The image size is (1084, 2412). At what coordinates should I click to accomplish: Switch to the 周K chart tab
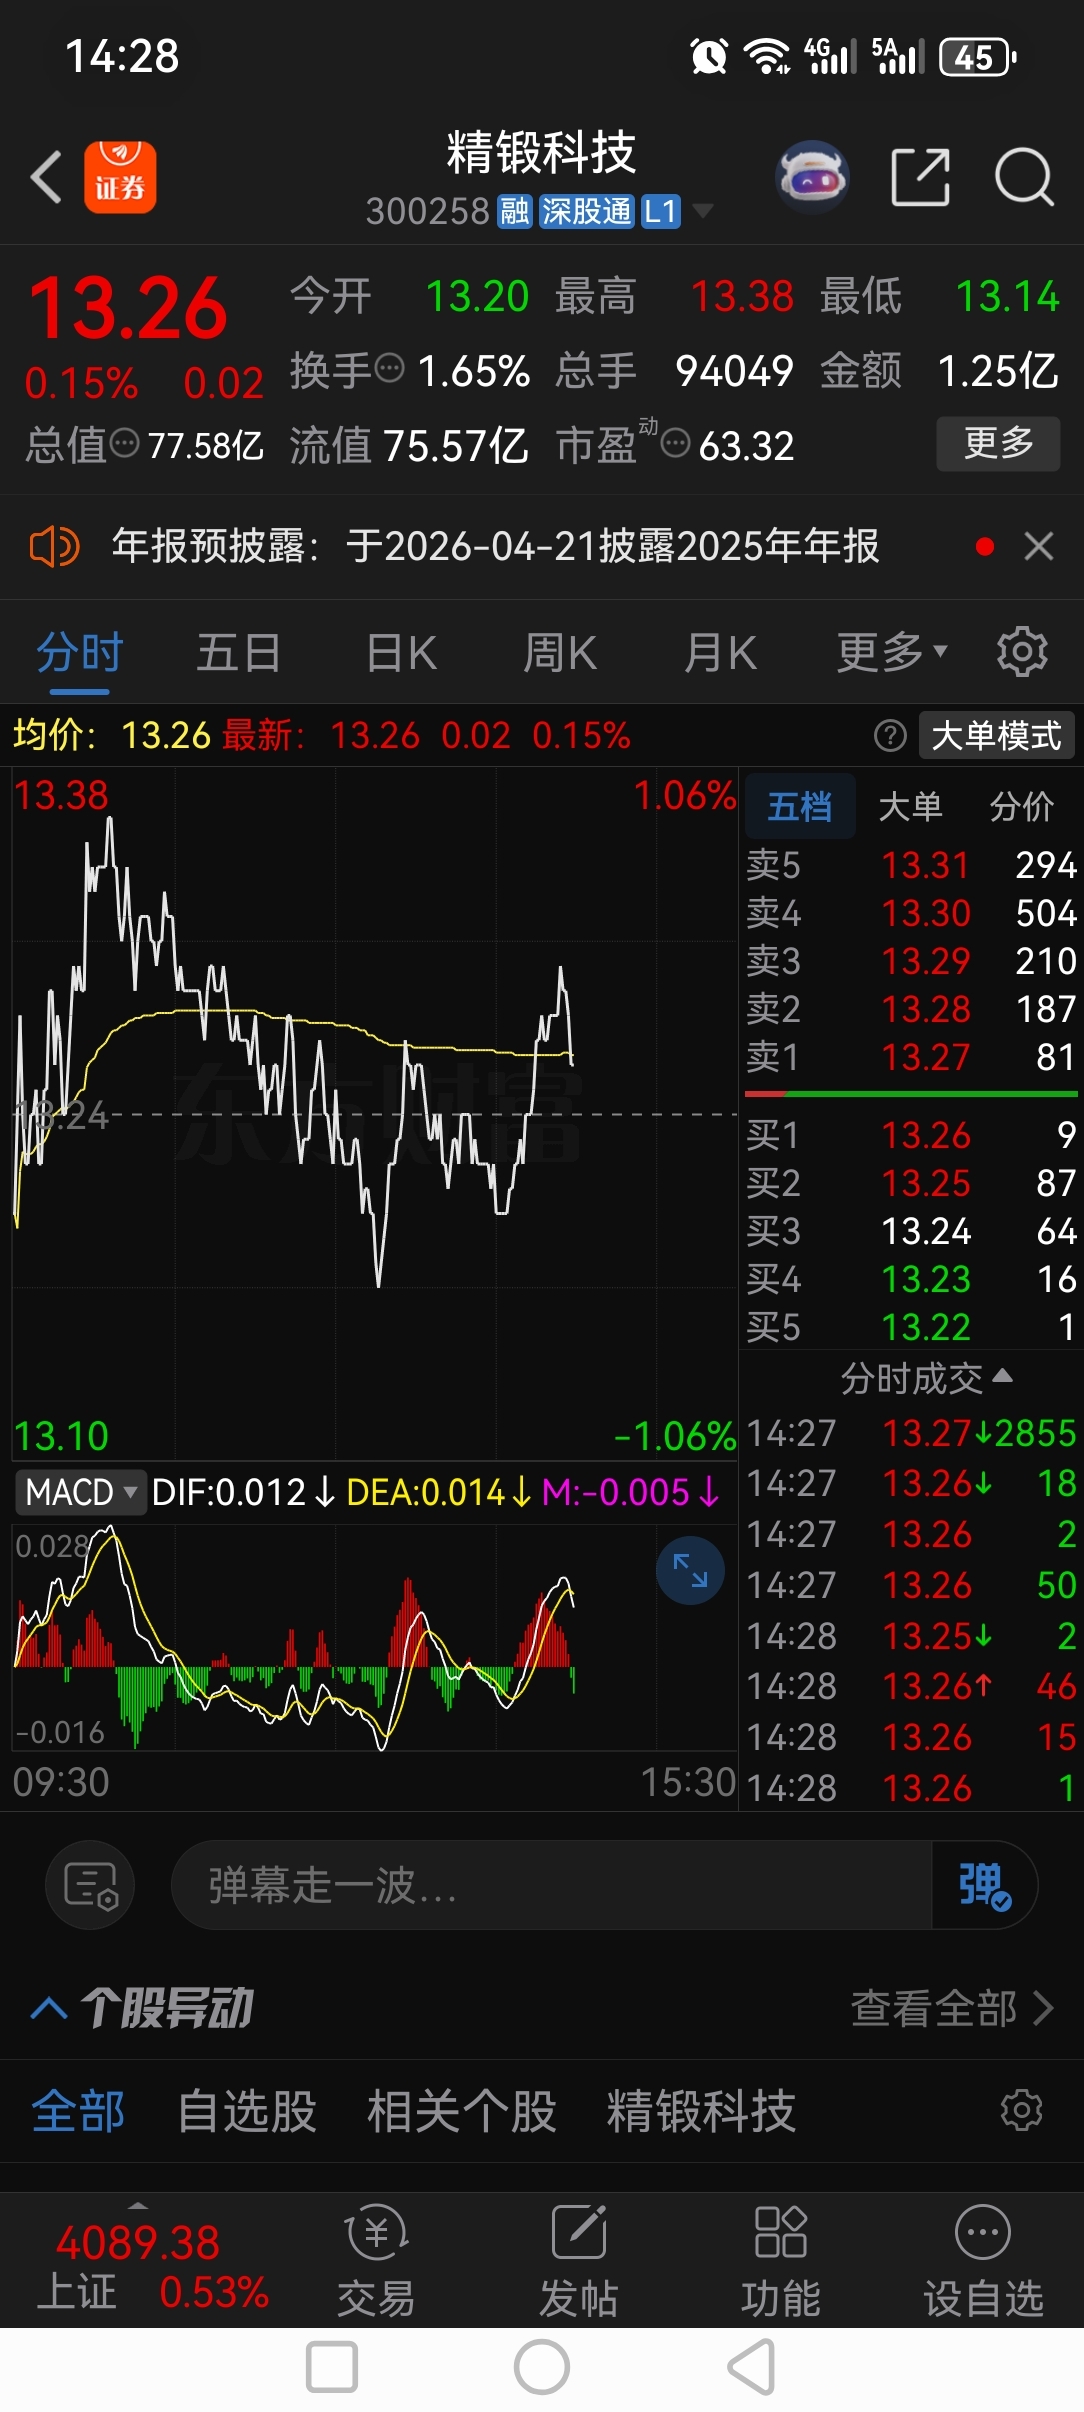[x=560, y=652]
